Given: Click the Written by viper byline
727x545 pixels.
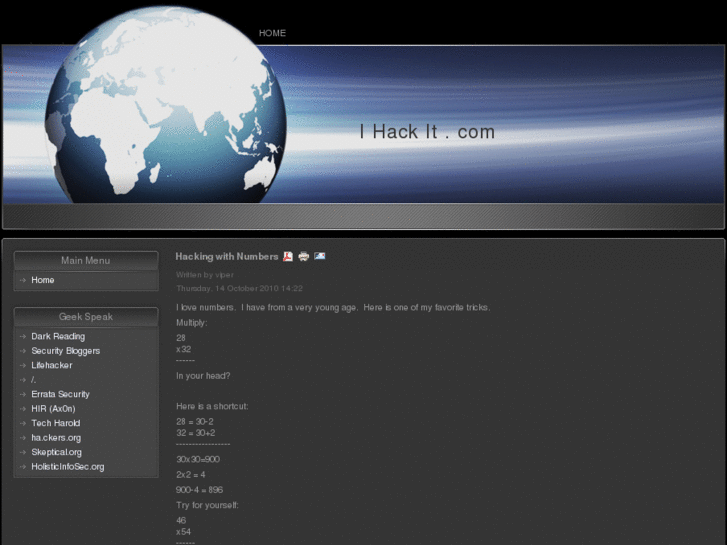Looking at the screenshot, I should 204,275.
